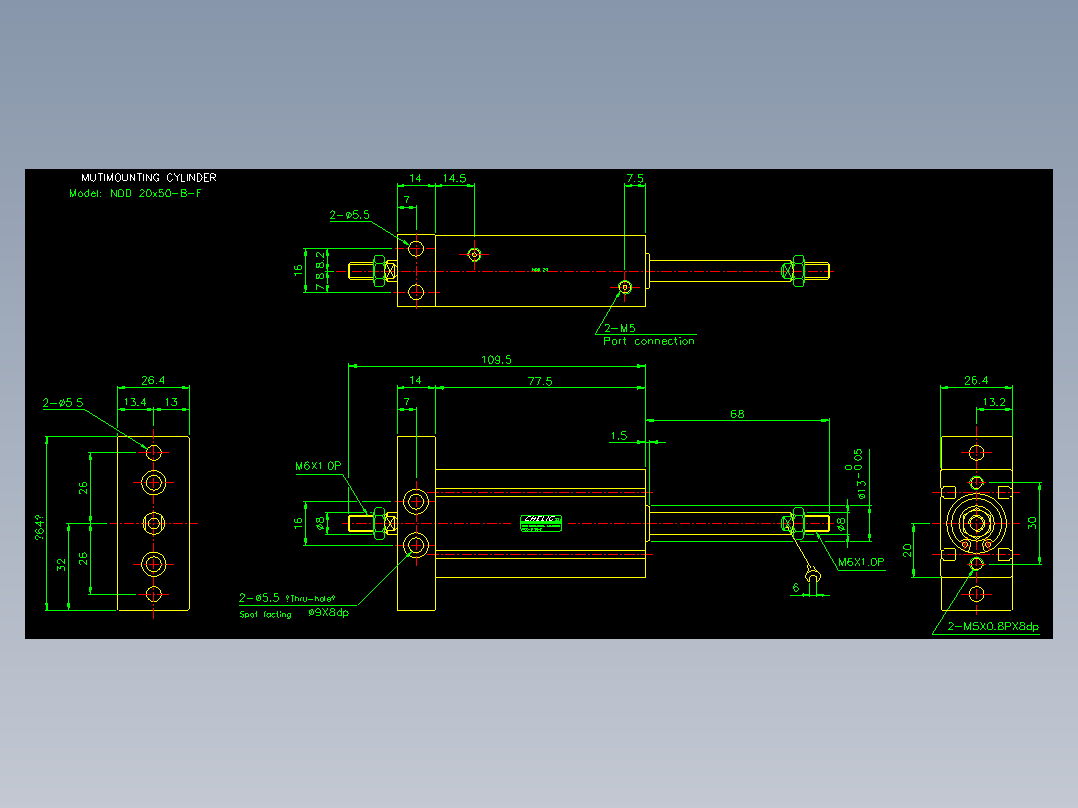Select the 6 dimension near wrench flat
The width and height of the screenshot is (1078, 808).
796,588
